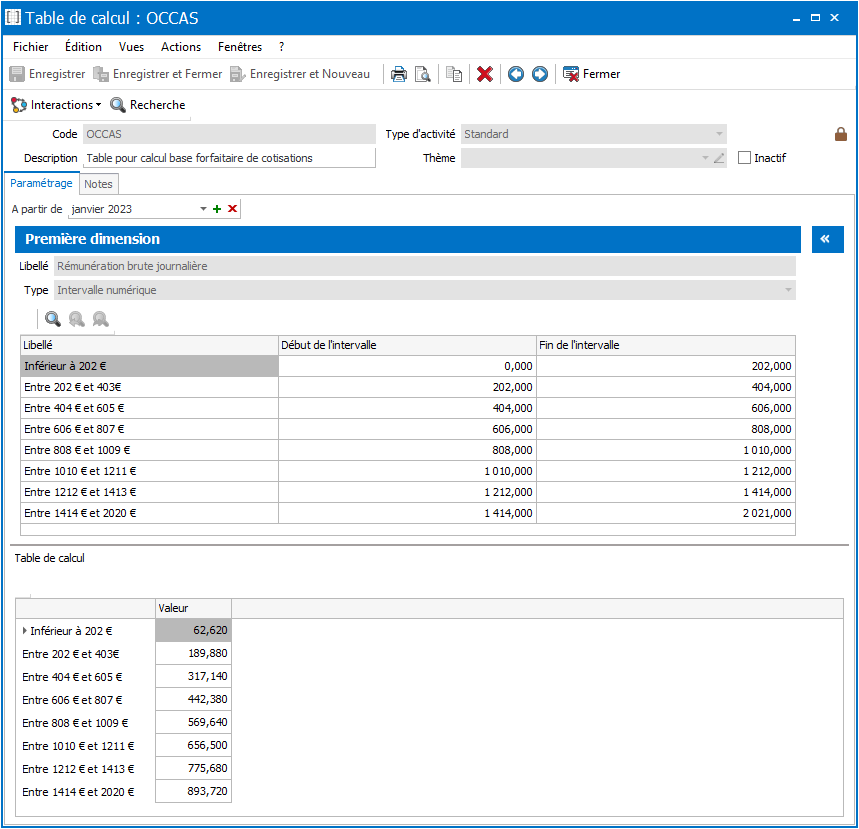Click the red X delete icon
Screen dimensions: 859x829
485,74
